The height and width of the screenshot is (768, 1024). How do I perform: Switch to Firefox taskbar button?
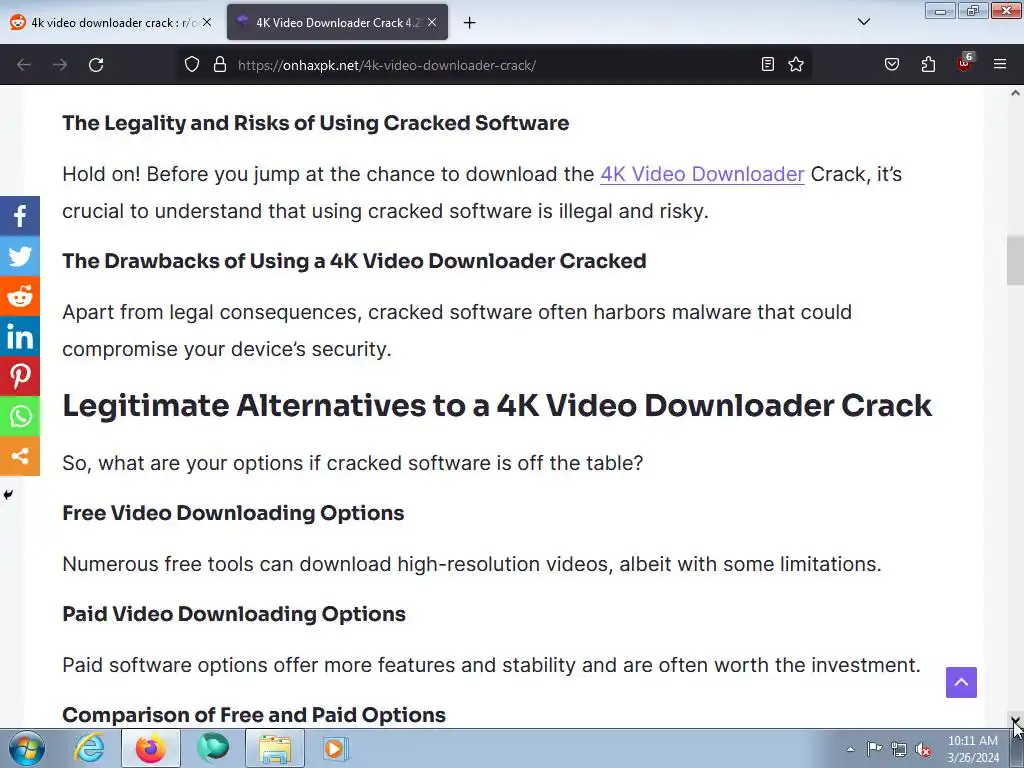[151, 748]
